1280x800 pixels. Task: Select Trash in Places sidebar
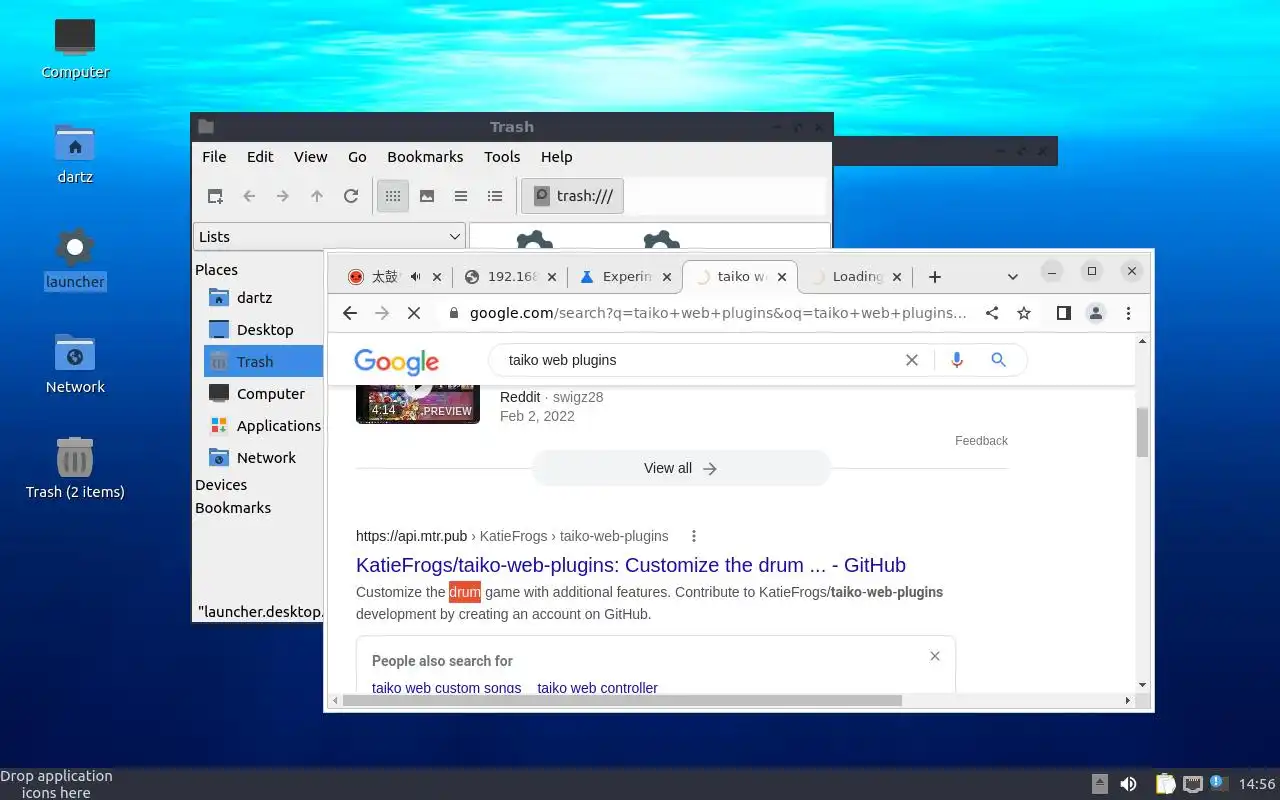coord(263,361)
